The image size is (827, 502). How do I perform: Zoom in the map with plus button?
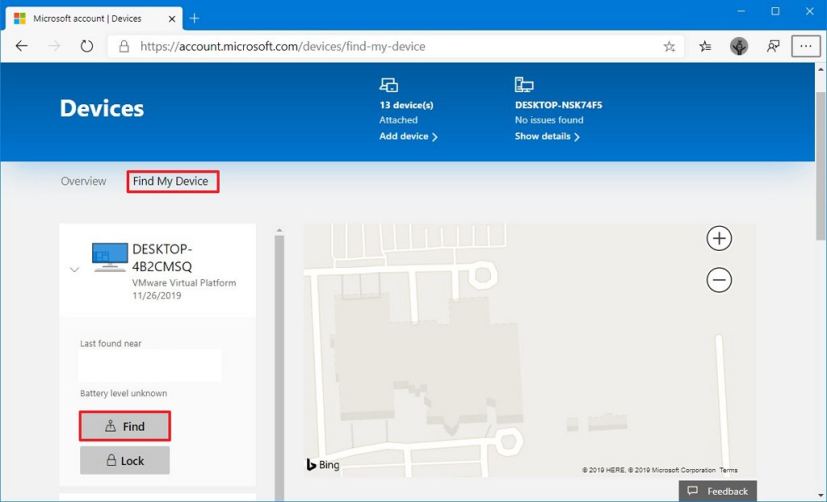[719, 238]
